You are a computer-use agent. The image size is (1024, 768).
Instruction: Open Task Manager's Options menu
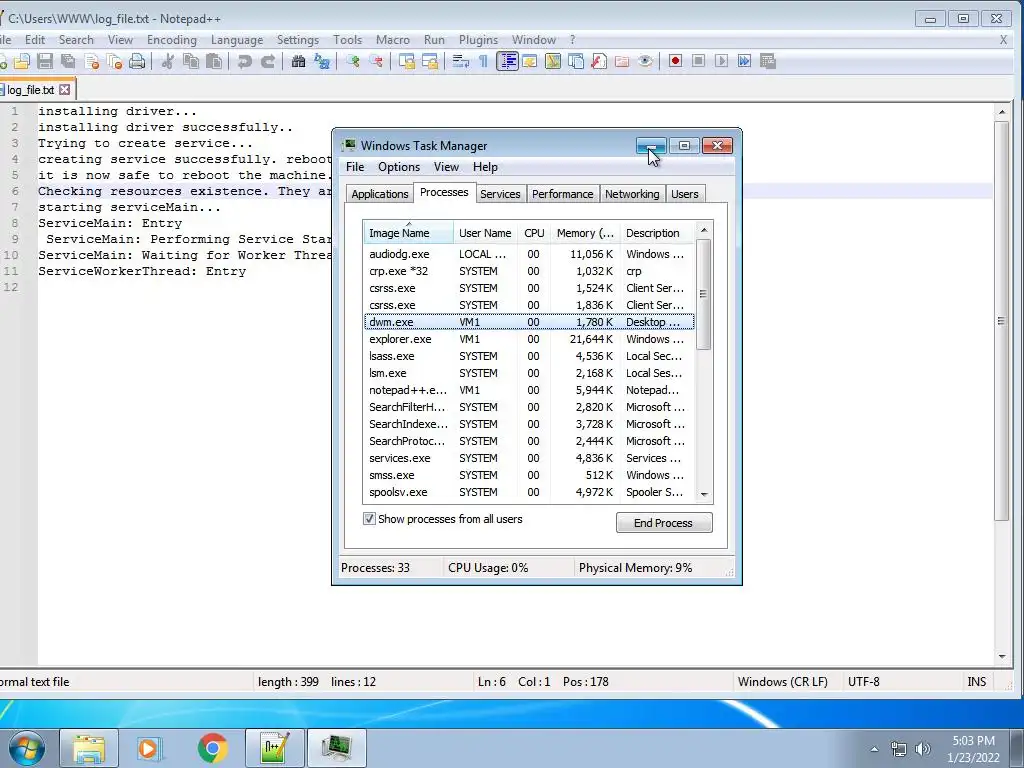(399, 167)
